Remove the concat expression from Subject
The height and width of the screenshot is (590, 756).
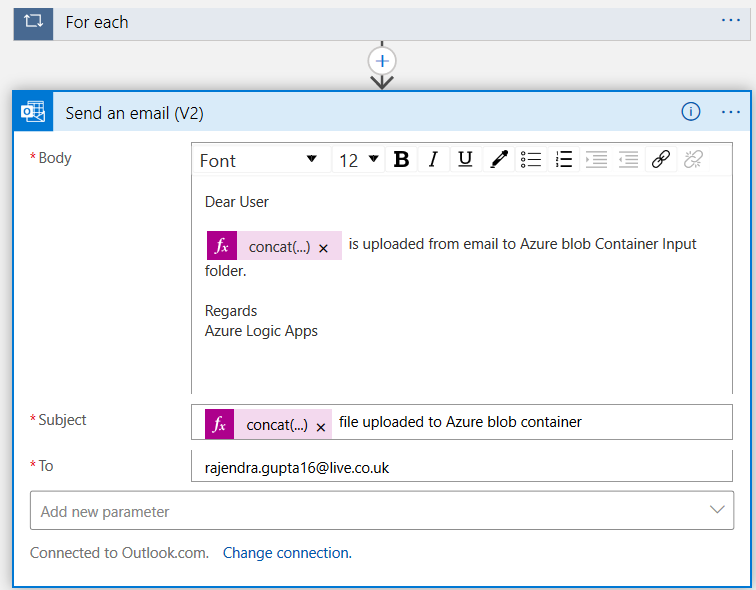click(x=321, y=427)
